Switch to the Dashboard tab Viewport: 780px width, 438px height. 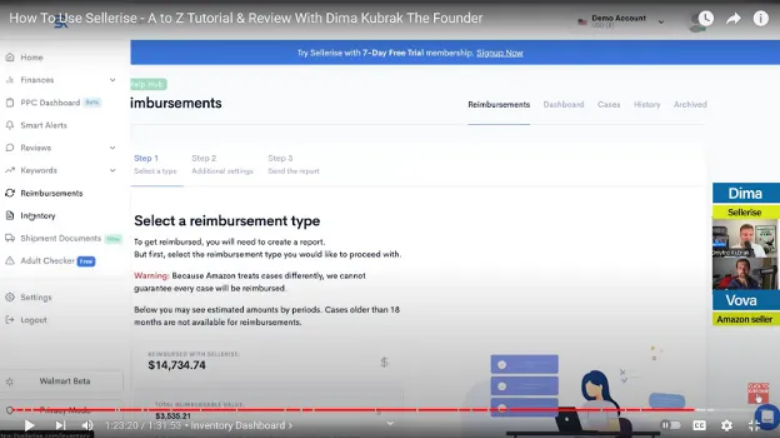pos(564,105)
